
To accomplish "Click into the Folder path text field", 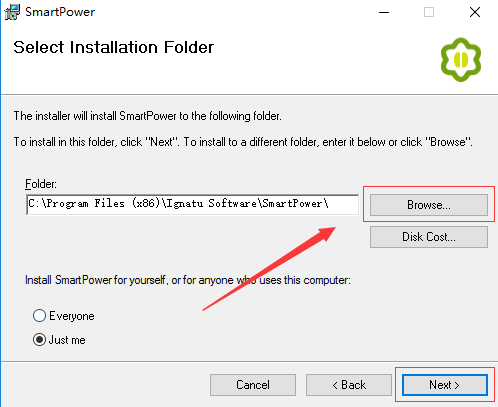I will pos(192,204).
